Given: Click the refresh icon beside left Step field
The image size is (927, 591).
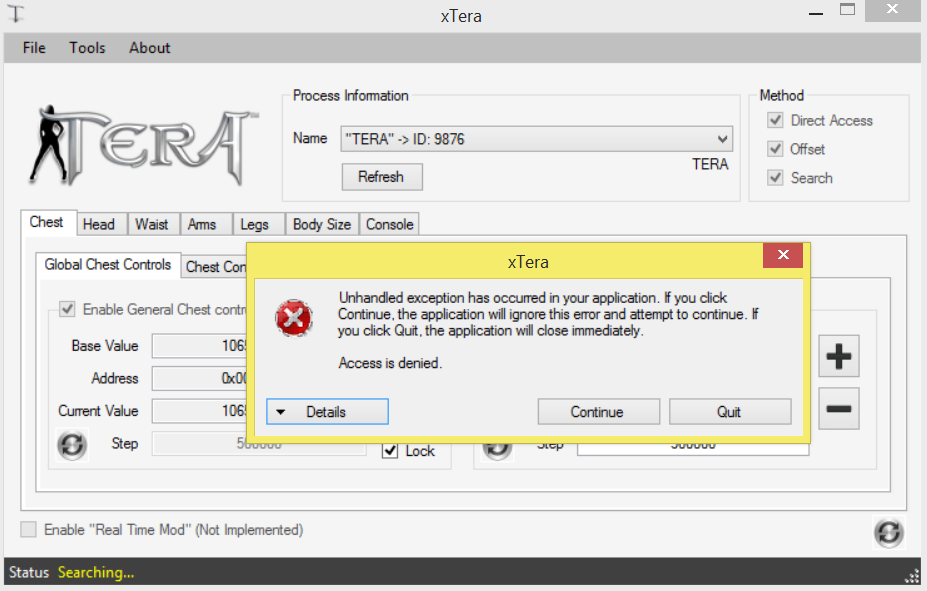Looking at the screenshot, I should (72, 445).
